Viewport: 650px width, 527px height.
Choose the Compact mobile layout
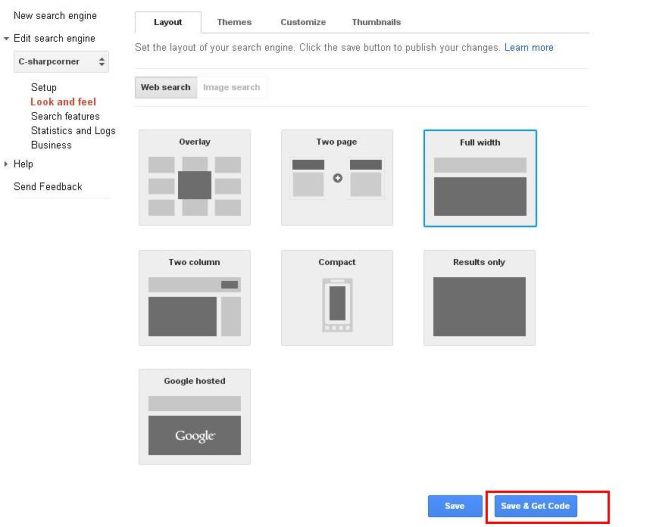337,298
